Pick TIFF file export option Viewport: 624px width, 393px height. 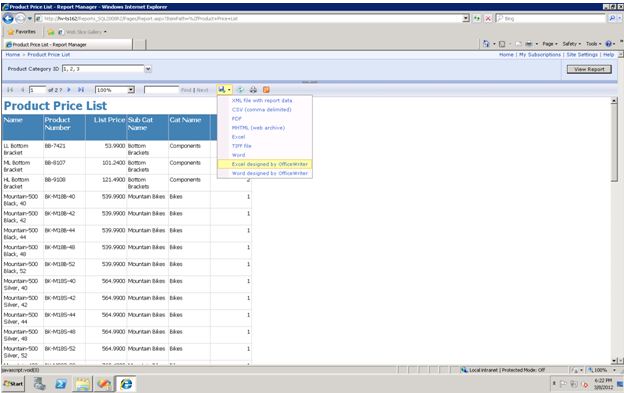(x=242, y=146)
